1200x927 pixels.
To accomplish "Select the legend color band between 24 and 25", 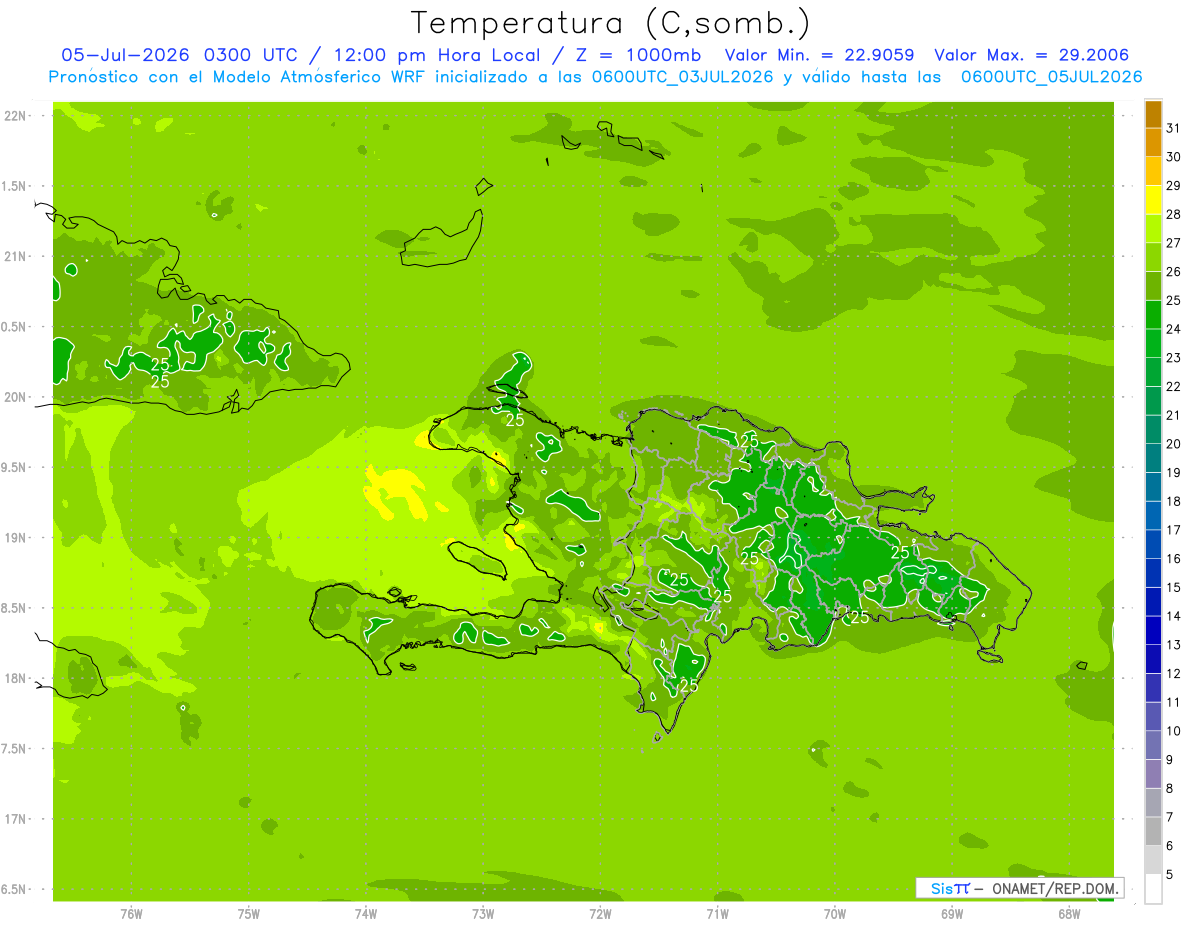I will [1153, 315].
